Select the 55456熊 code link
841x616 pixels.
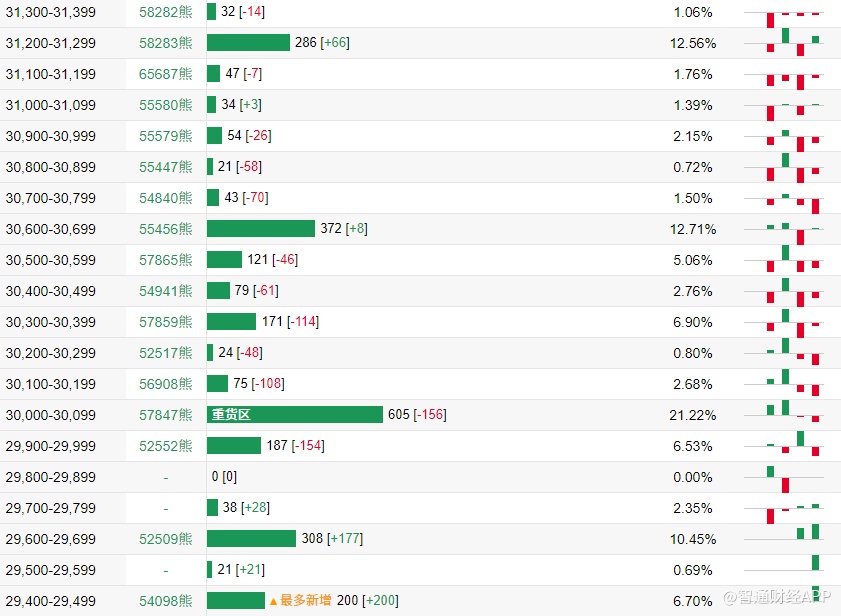click(x=165, y=229)
